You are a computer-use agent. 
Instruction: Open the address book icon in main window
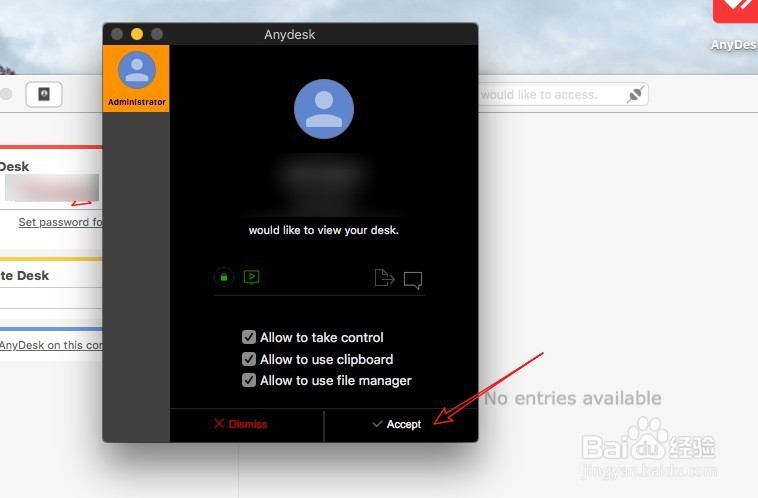click(x=44, y=94)
